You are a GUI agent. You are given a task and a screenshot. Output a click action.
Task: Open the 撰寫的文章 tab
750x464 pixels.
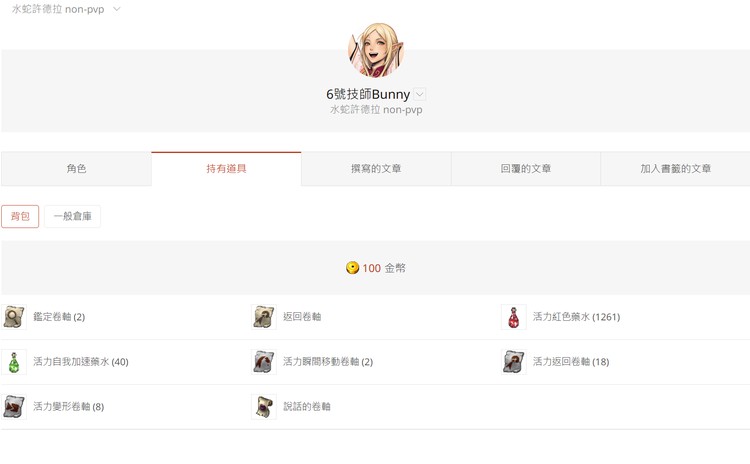coord(376,169)
